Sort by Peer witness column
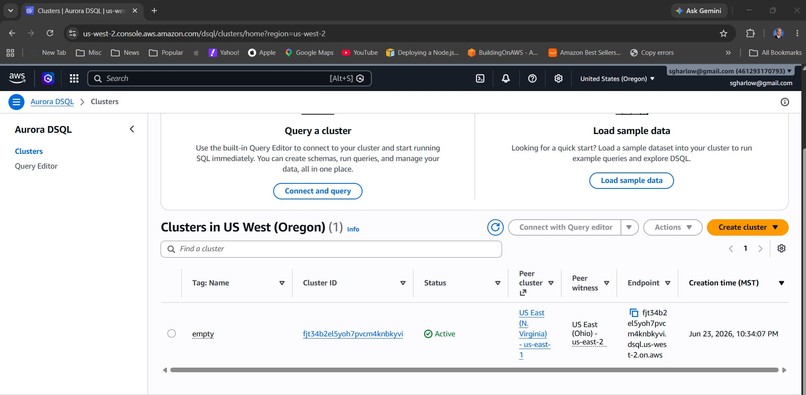Screen dimensions: 806x395 [607, 283]
